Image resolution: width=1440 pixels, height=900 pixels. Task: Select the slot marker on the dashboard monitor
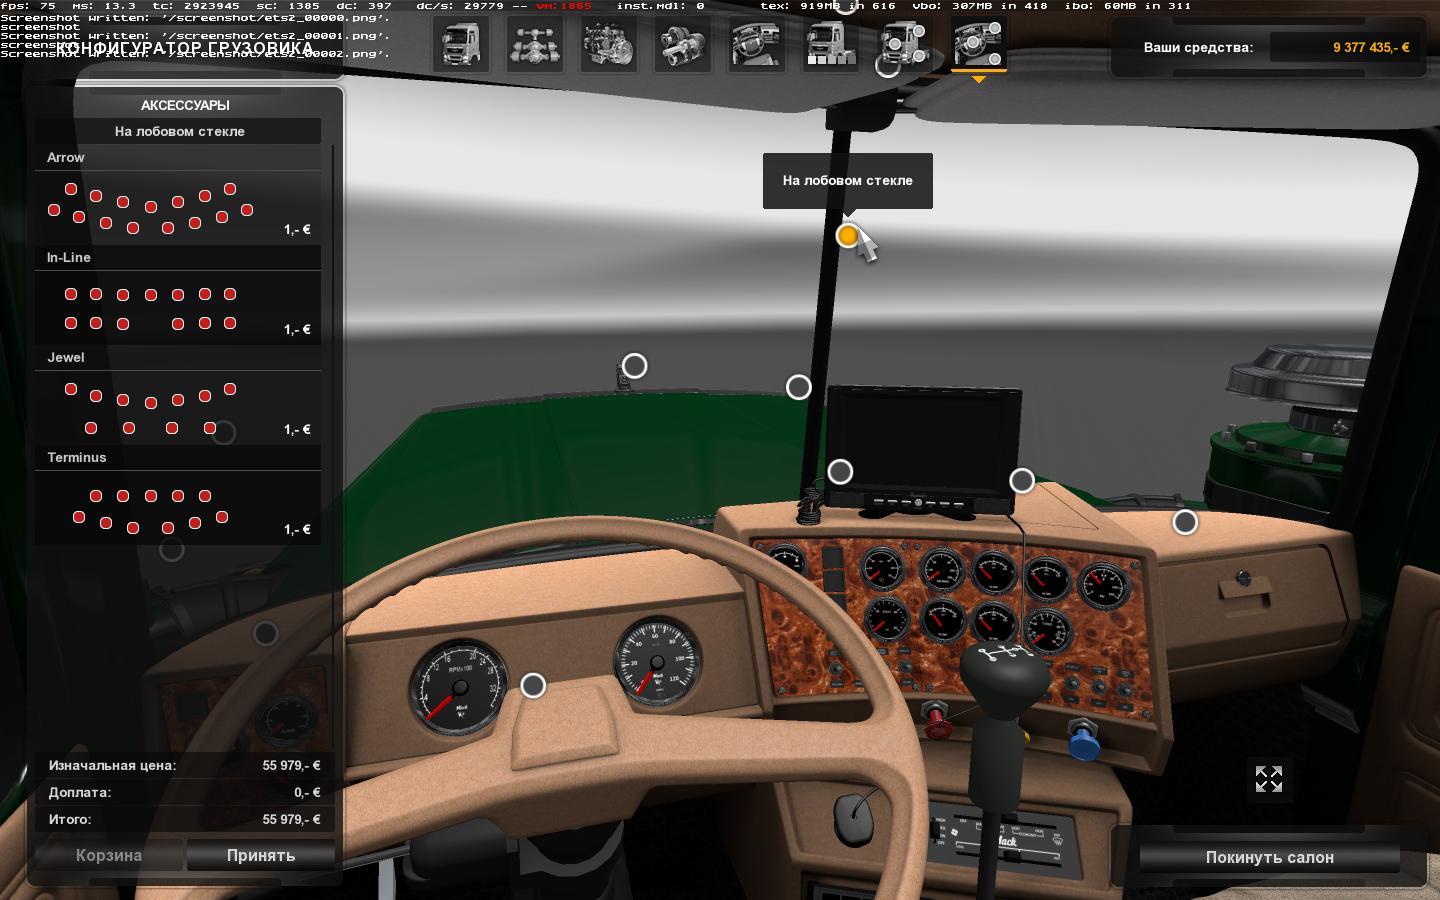pyautogui.click(x=840, y=471)
